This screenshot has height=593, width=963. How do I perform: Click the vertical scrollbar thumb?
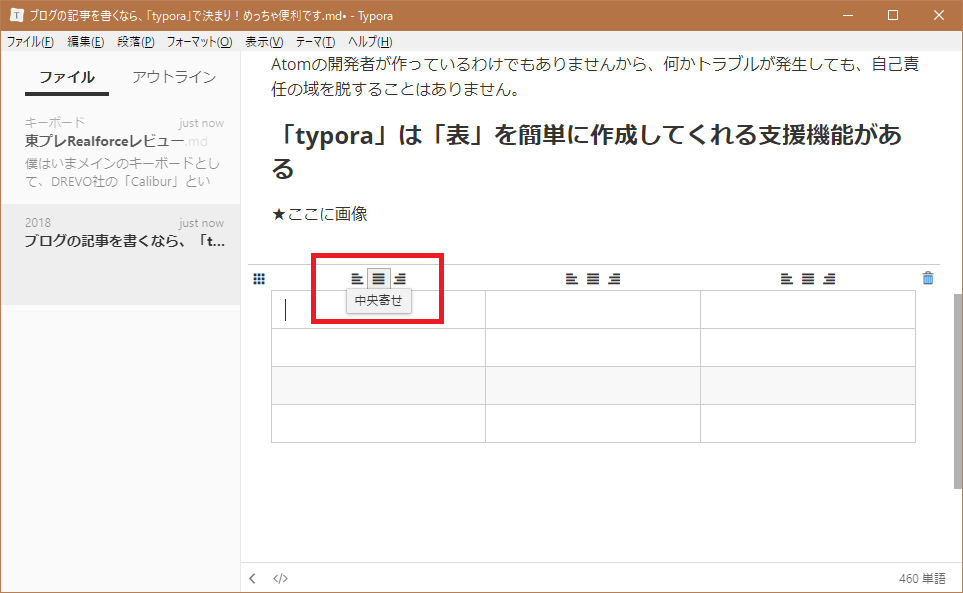[957, 391]
